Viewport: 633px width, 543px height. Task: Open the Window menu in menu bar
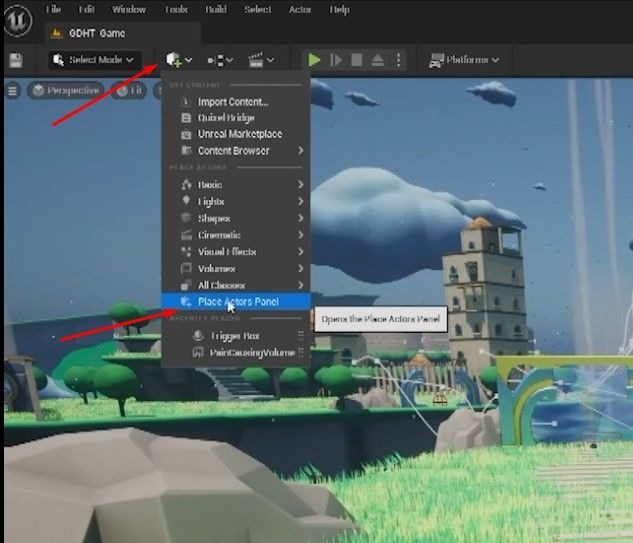click(128, 9)
